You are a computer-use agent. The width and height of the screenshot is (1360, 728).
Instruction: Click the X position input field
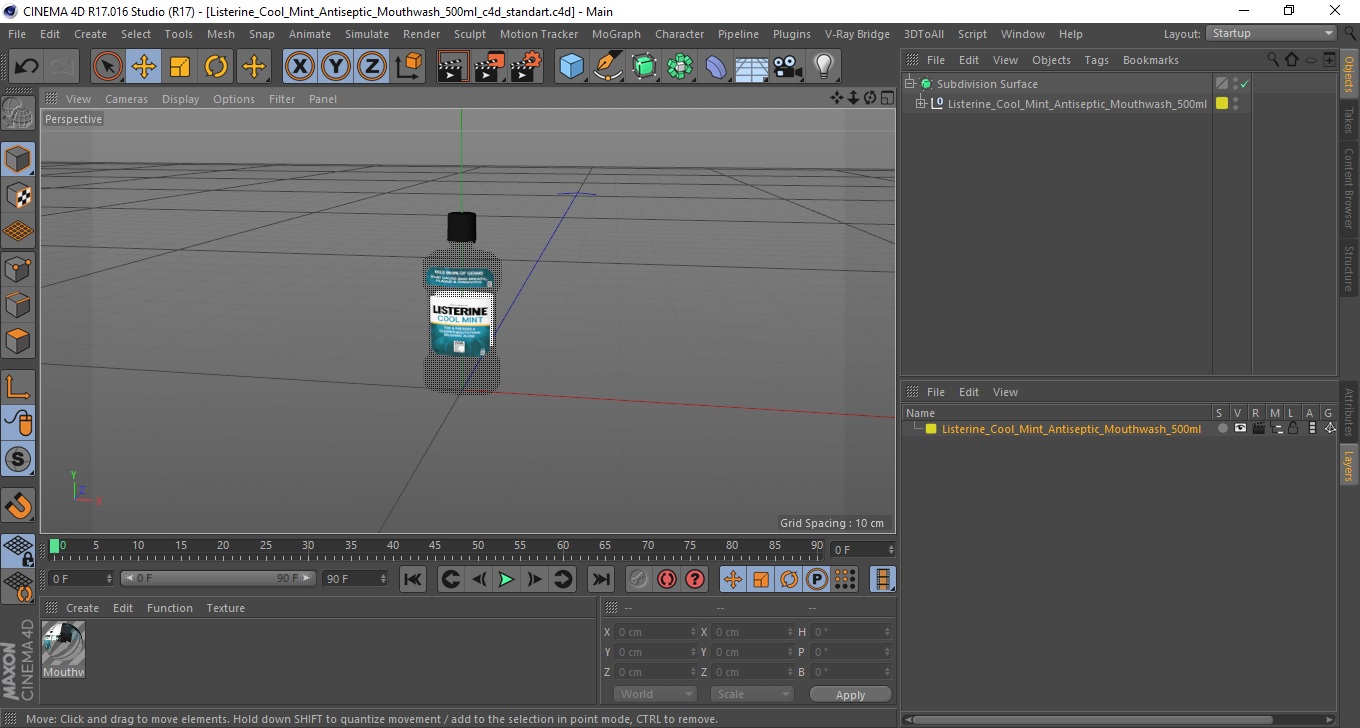(655, 632)
